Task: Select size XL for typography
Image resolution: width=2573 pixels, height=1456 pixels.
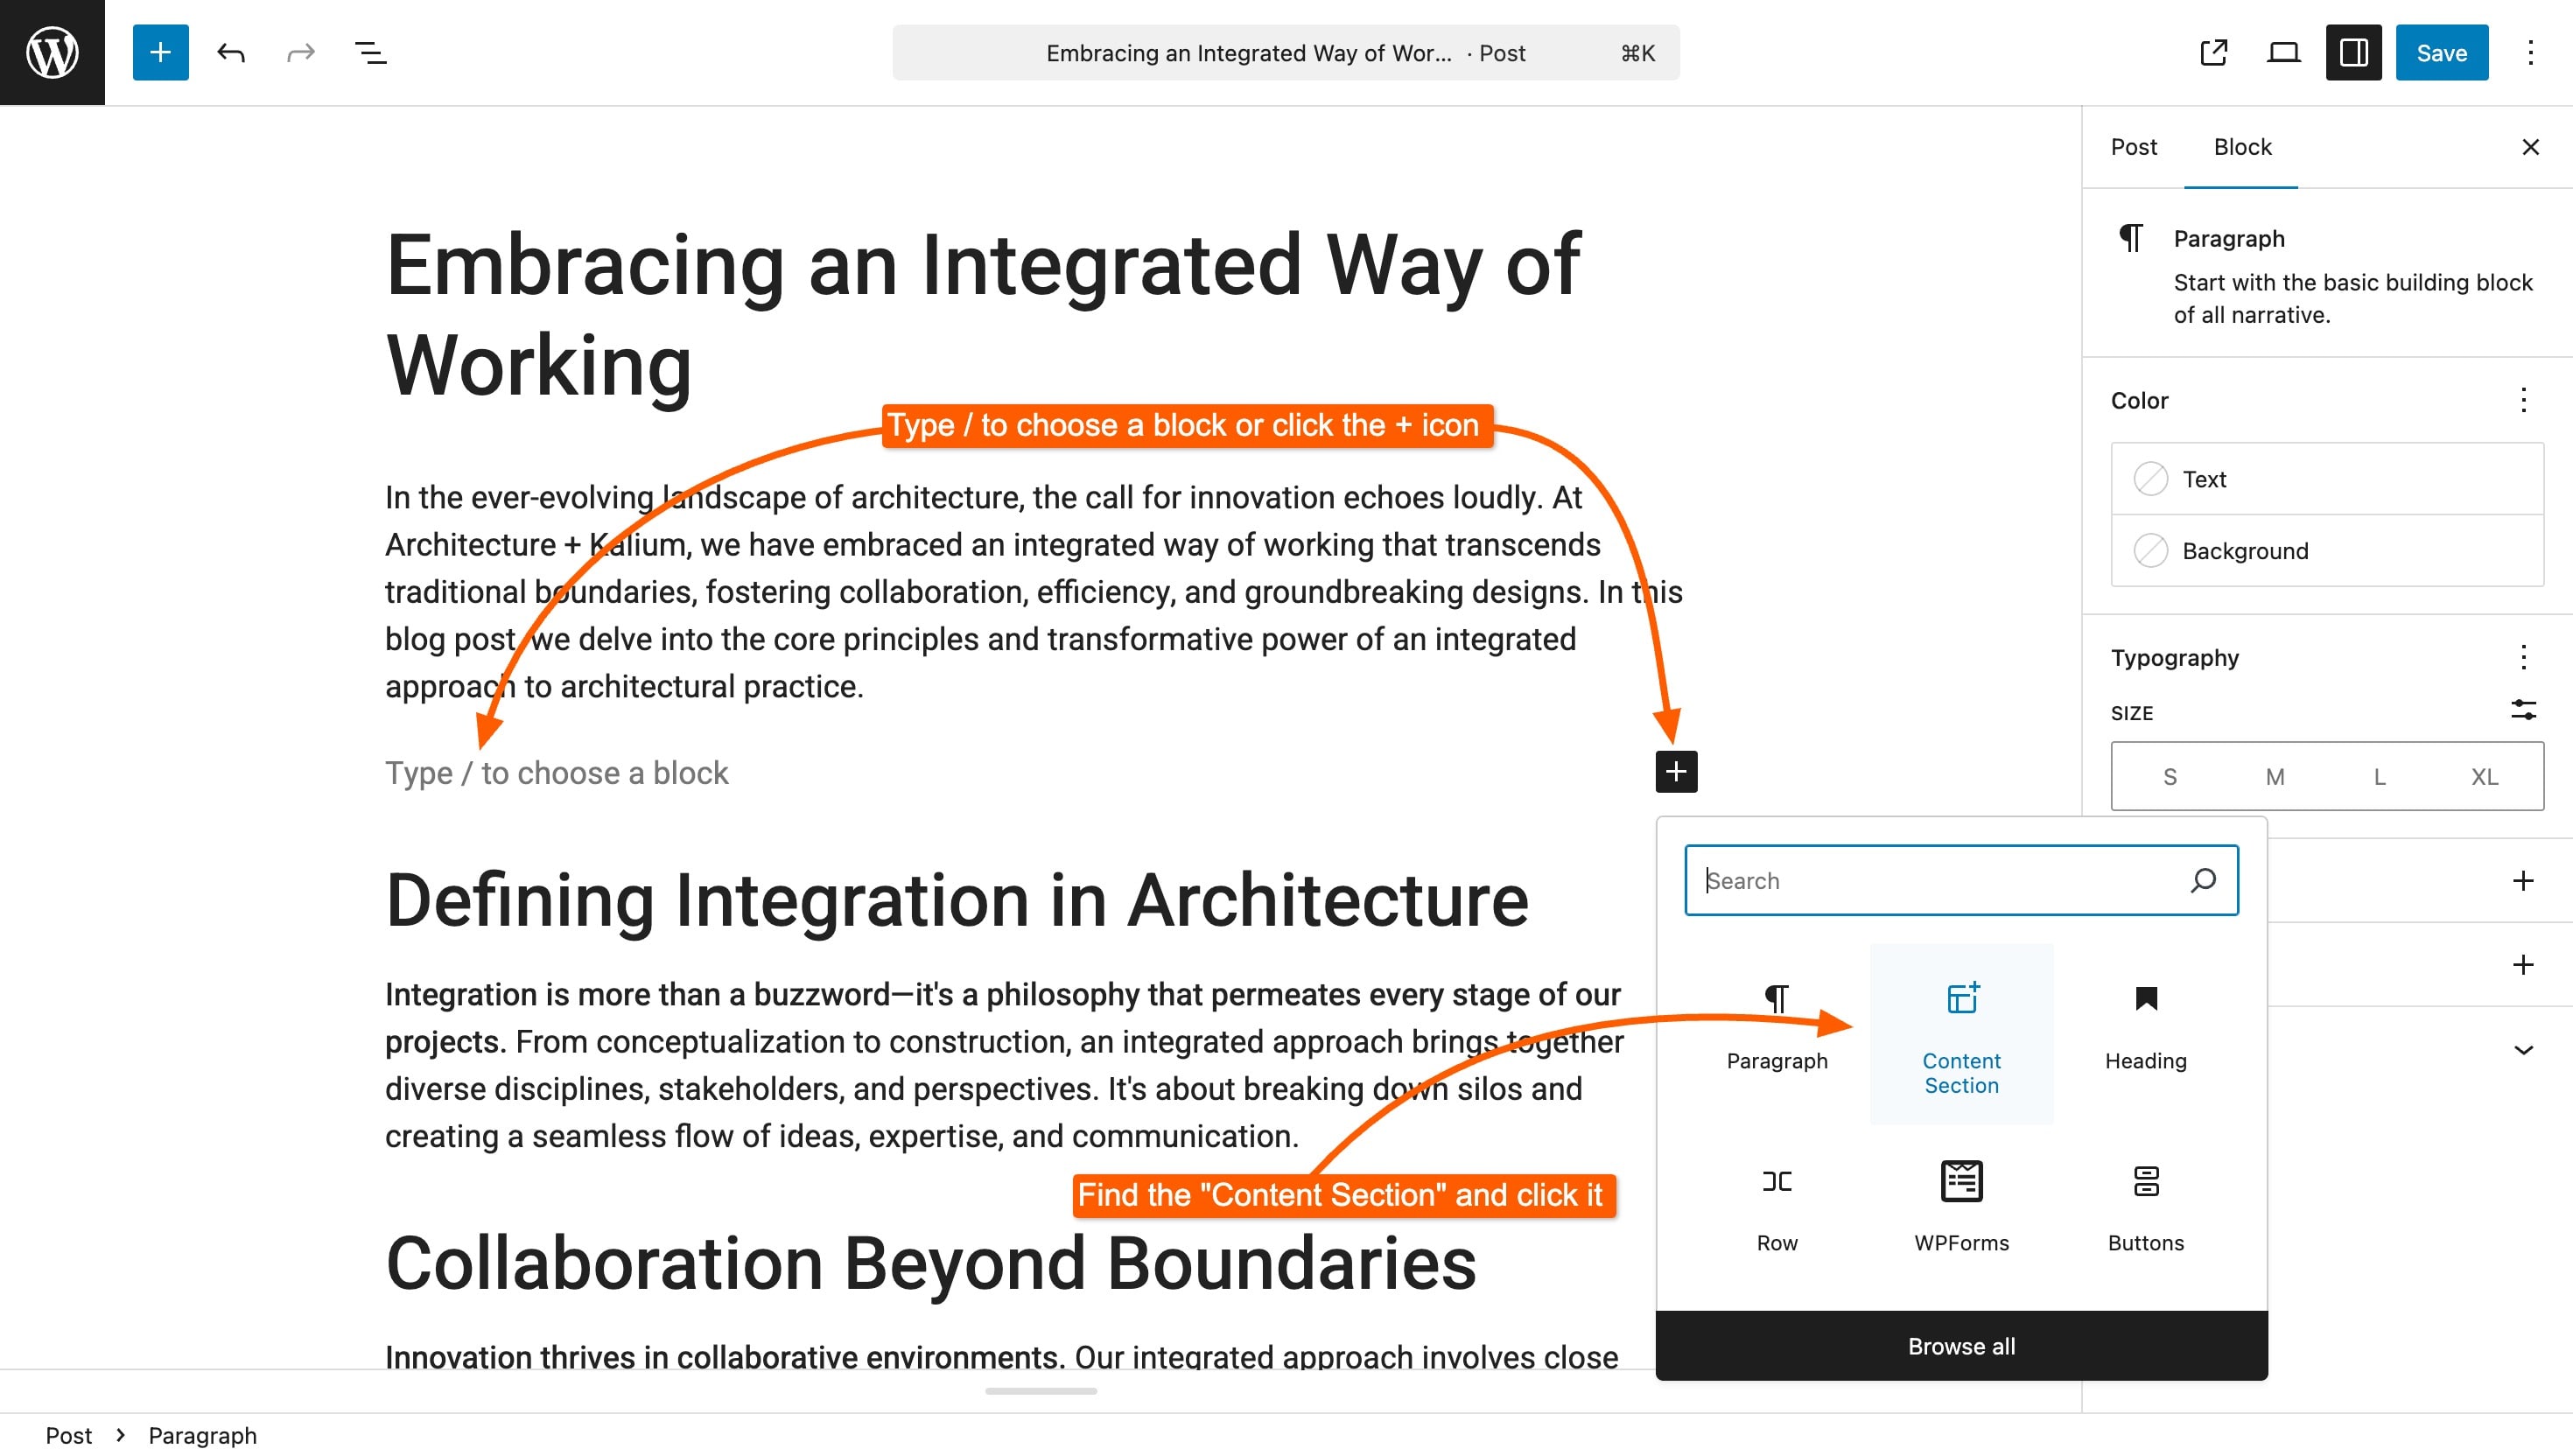Action: point(2484,777)
